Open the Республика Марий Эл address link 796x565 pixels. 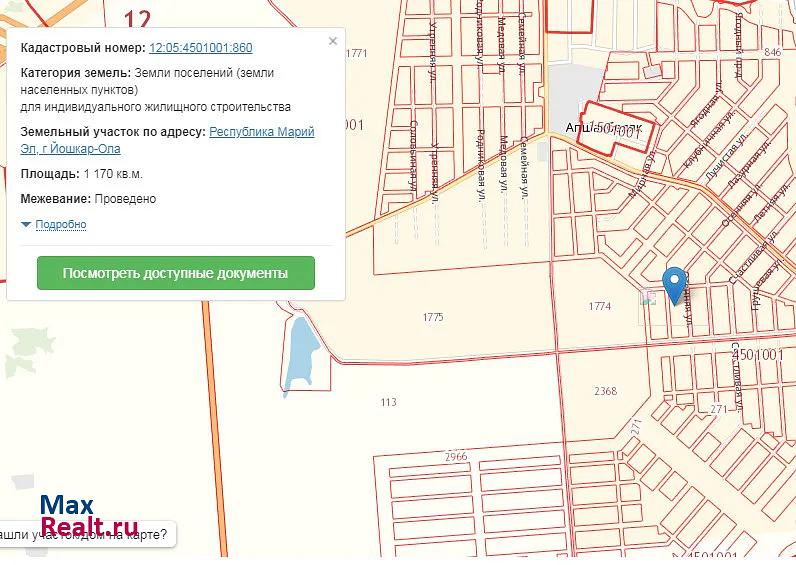tap(261, 132)
